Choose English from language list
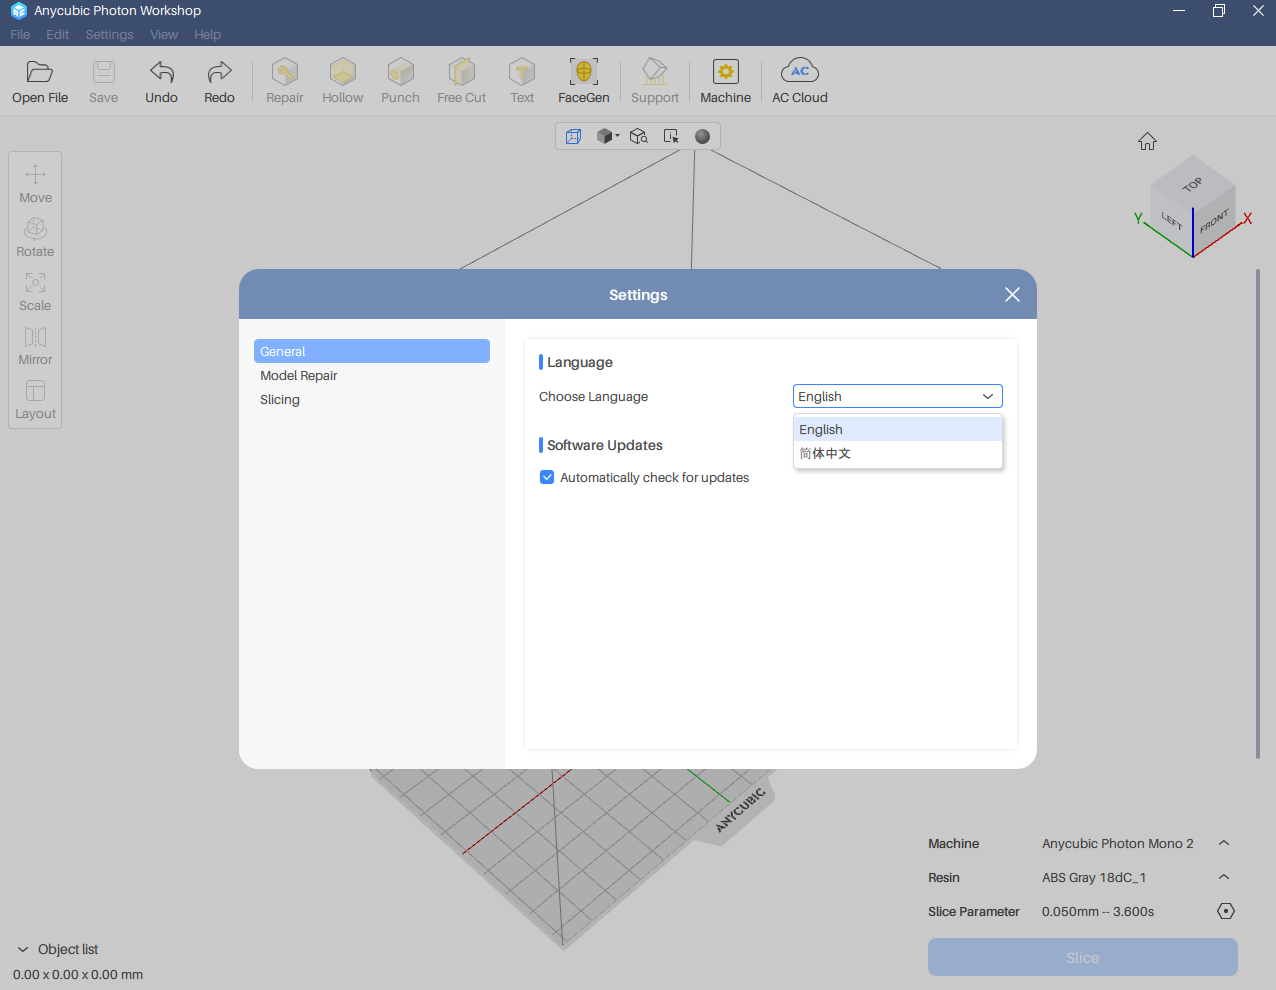Viewport: 1276px width, 990px height. coord(898,429)
